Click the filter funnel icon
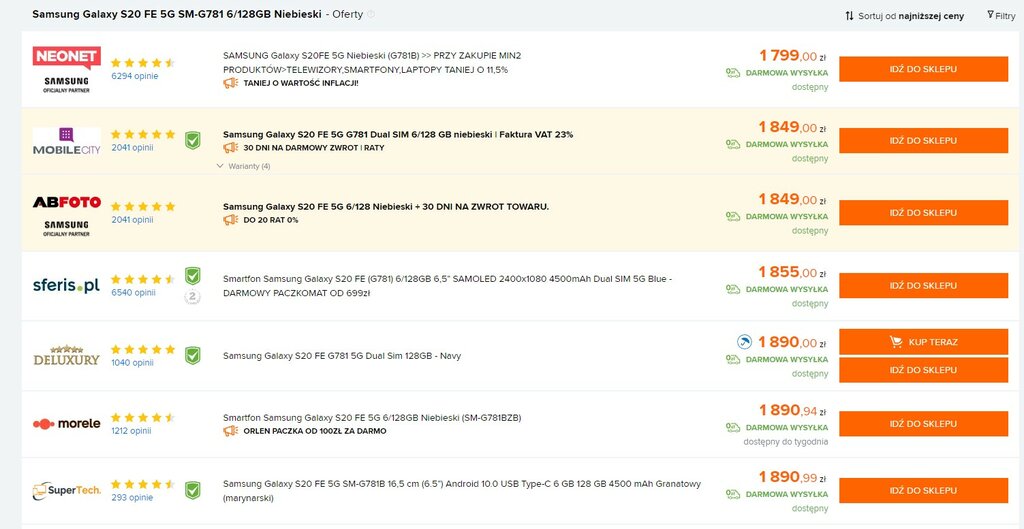1024x529 pixels. point(991,14)
